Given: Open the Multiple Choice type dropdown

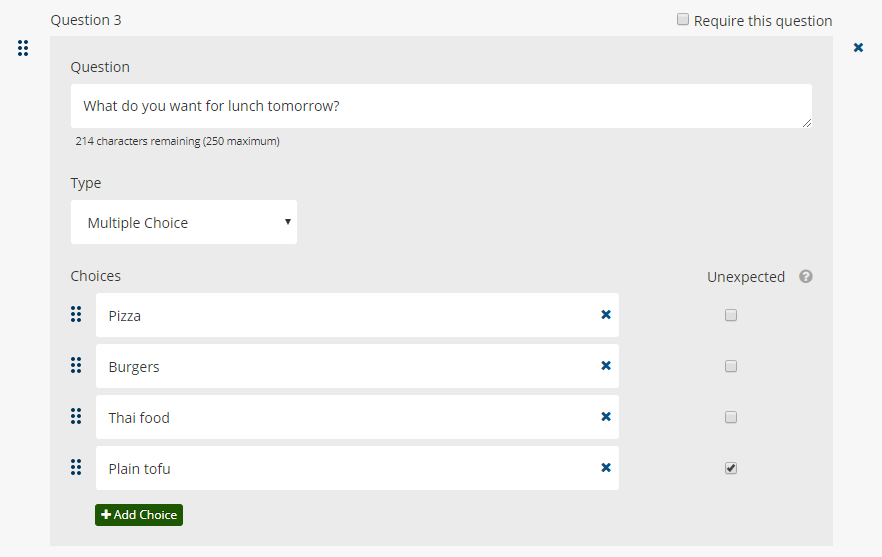Looking at the screenshot, I should tap(184, 222).
